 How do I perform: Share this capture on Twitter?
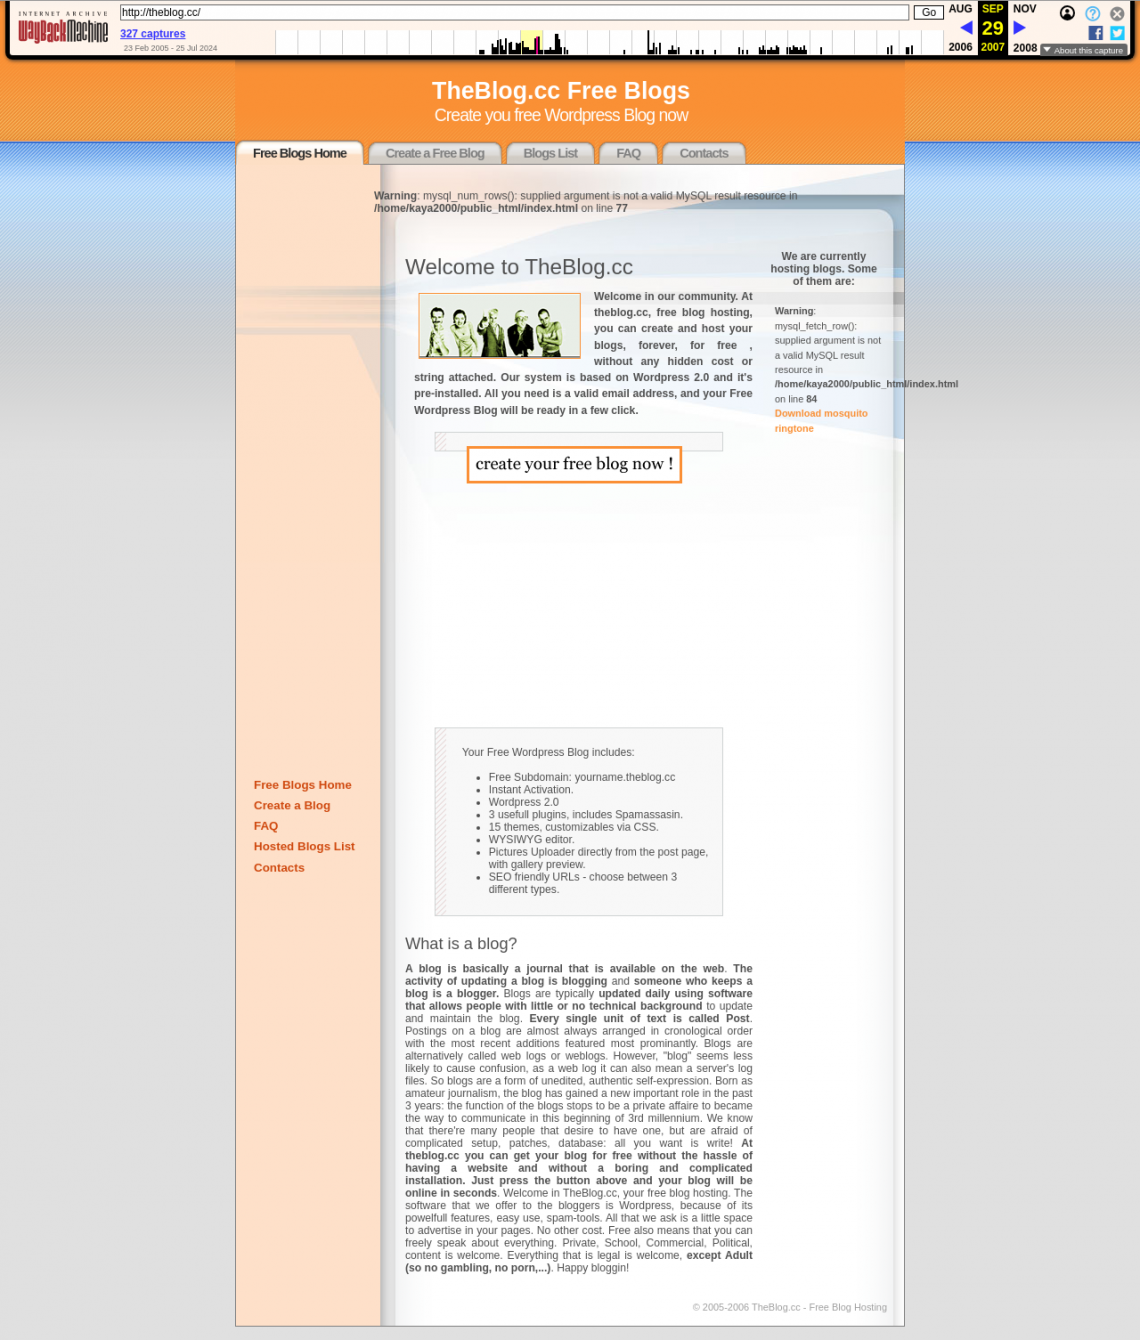click(1117, 33)
